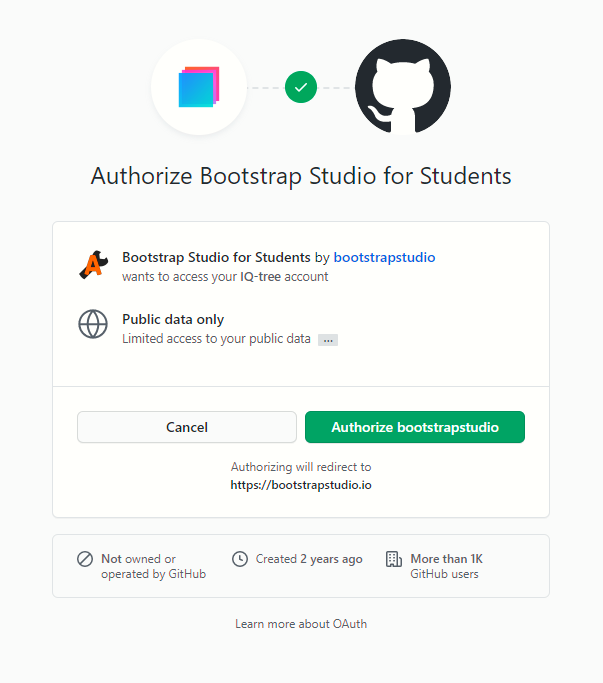Click the orange A wrench app avatar
603x683 pixels.
[x=93, y=265]
